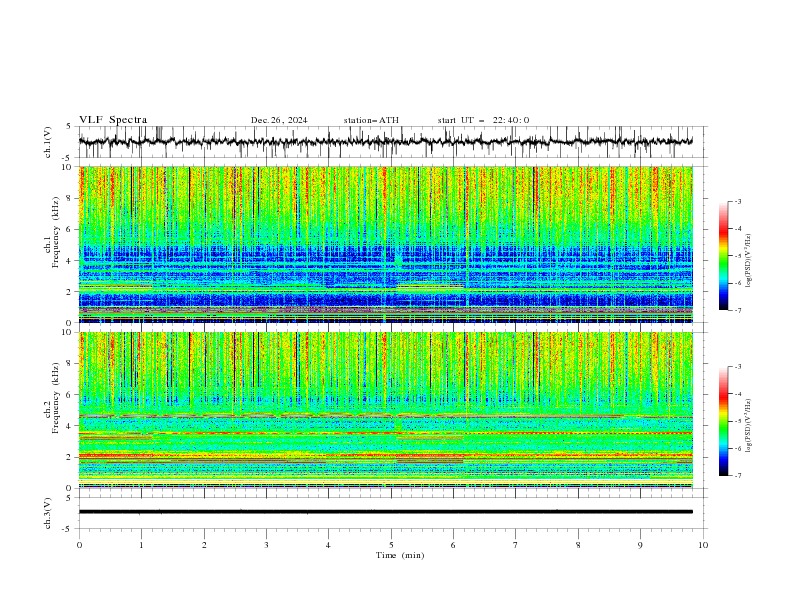The width and height of the screenshot is (792, 612).
Task: Click the "start UT = 22:40:0" header text
Action: (x=483, y=120)
